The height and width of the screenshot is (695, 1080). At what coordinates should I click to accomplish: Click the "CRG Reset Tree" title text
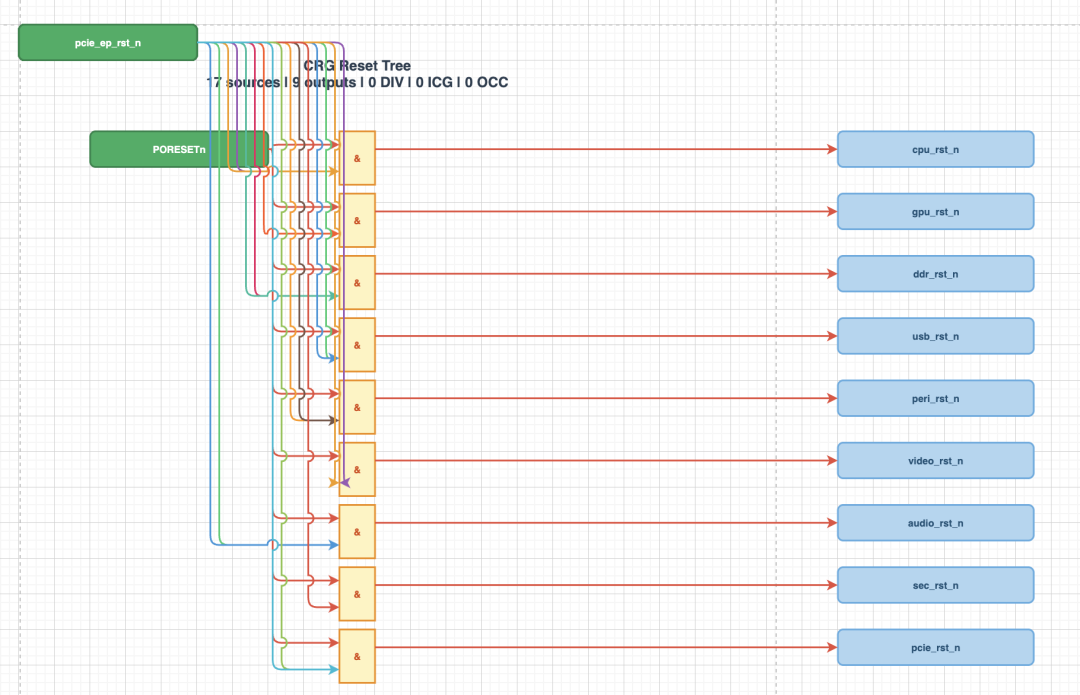click(x=357, y=66)
